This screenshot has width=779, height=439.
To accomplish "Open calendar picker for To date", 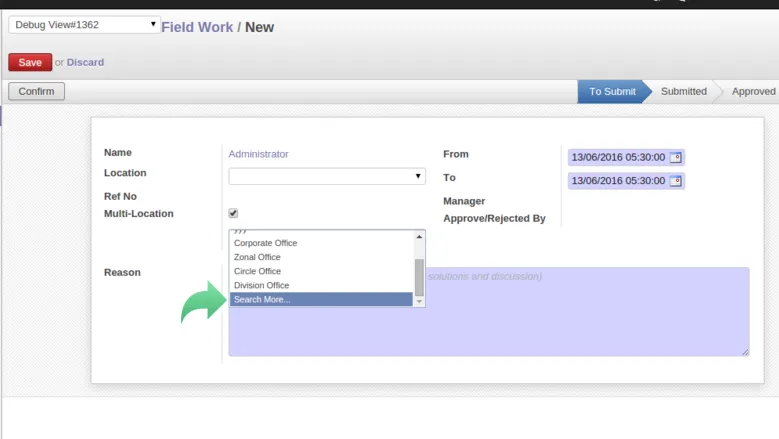I will click(675, 181).
